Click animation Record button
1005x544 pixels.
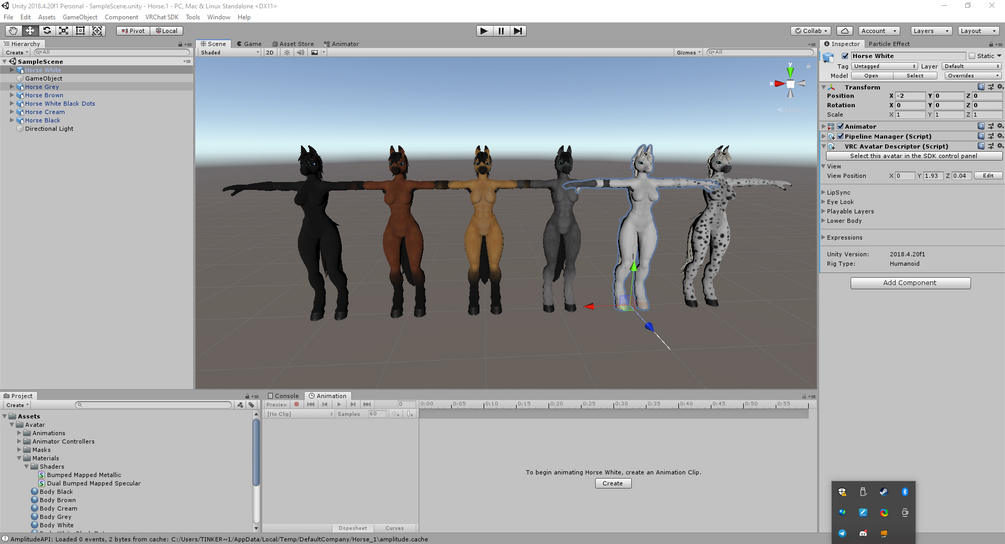(x=297, y=404)
